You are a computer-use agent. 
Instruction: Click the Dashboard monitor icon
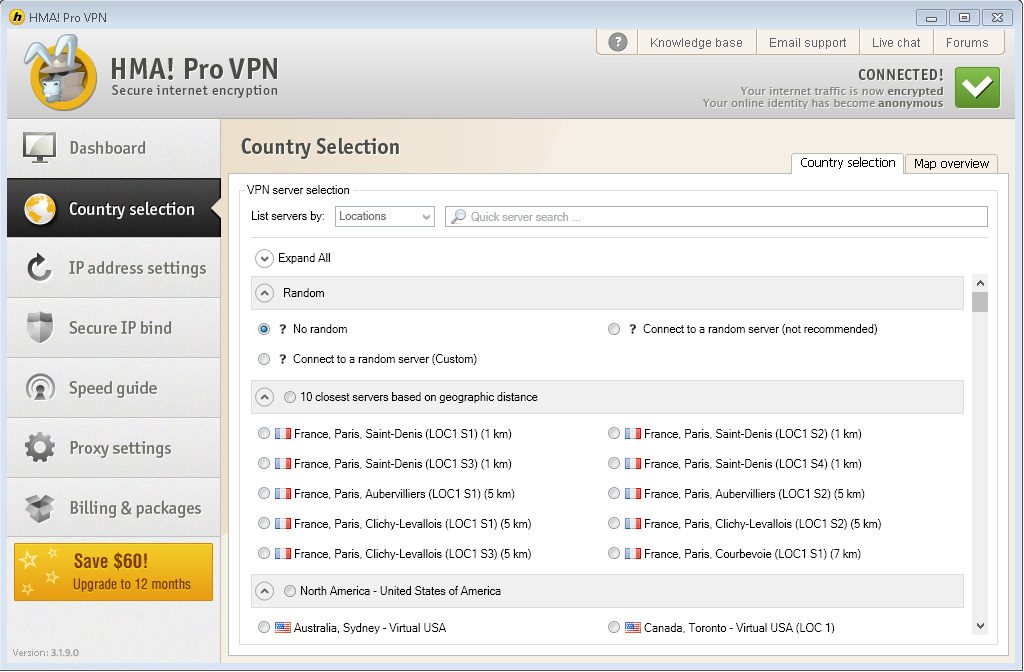[39, 148]
